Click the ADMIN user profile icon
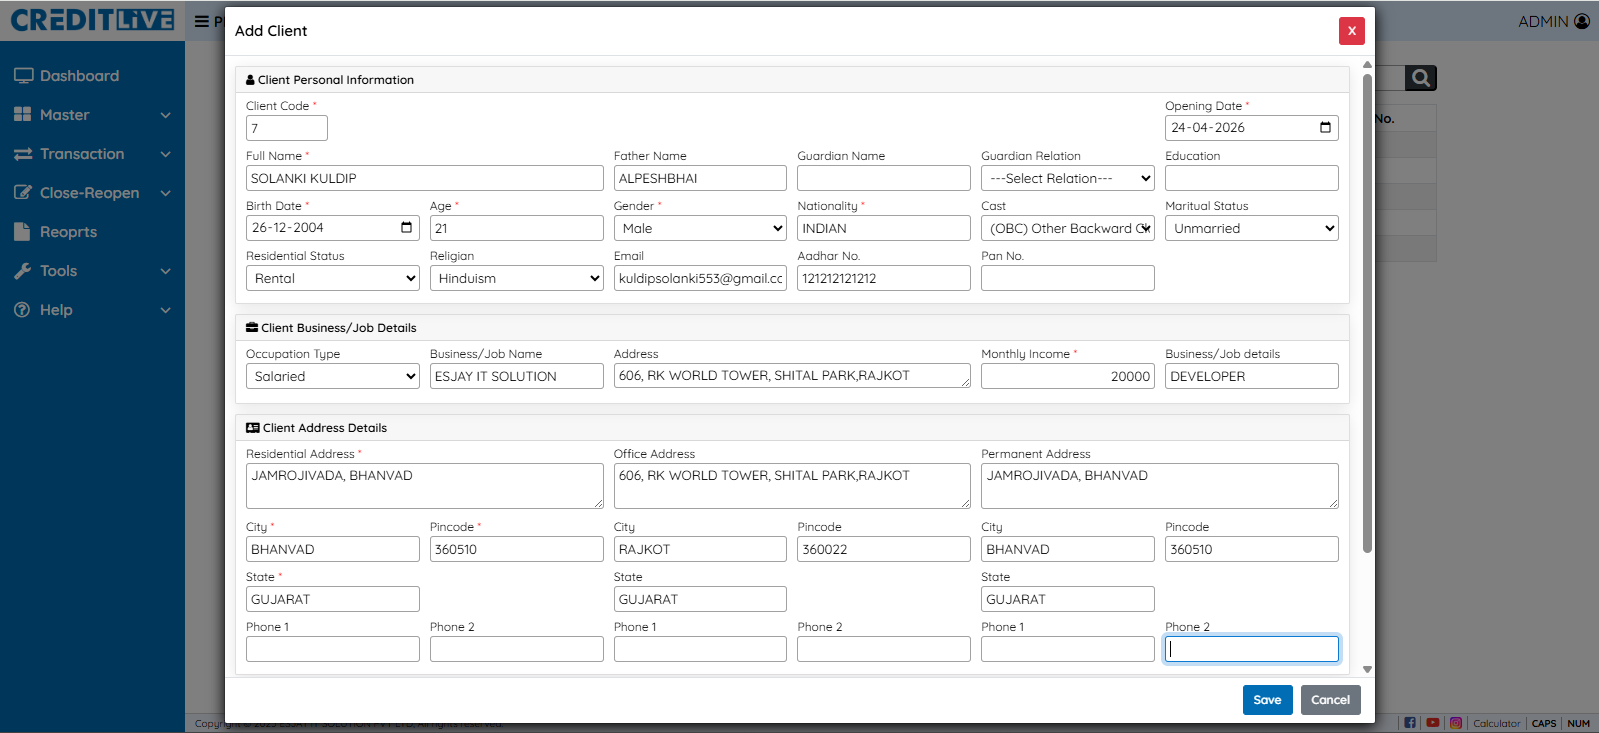The width and height of the screenshot is (1599, 733). pyautogui.click(x=1581, y=21)
